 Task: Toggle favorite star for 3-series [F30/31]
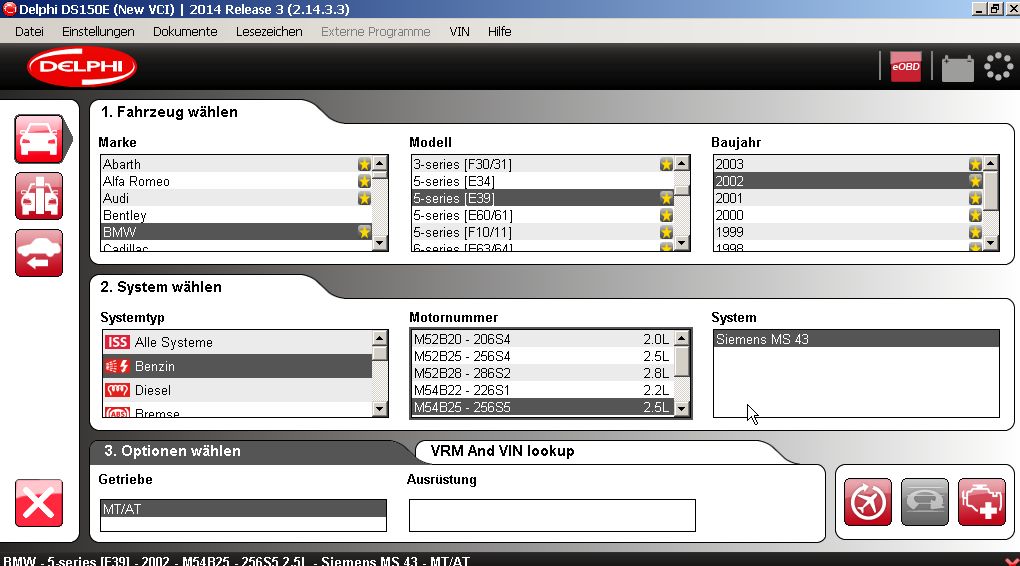(x=666, y=165)
